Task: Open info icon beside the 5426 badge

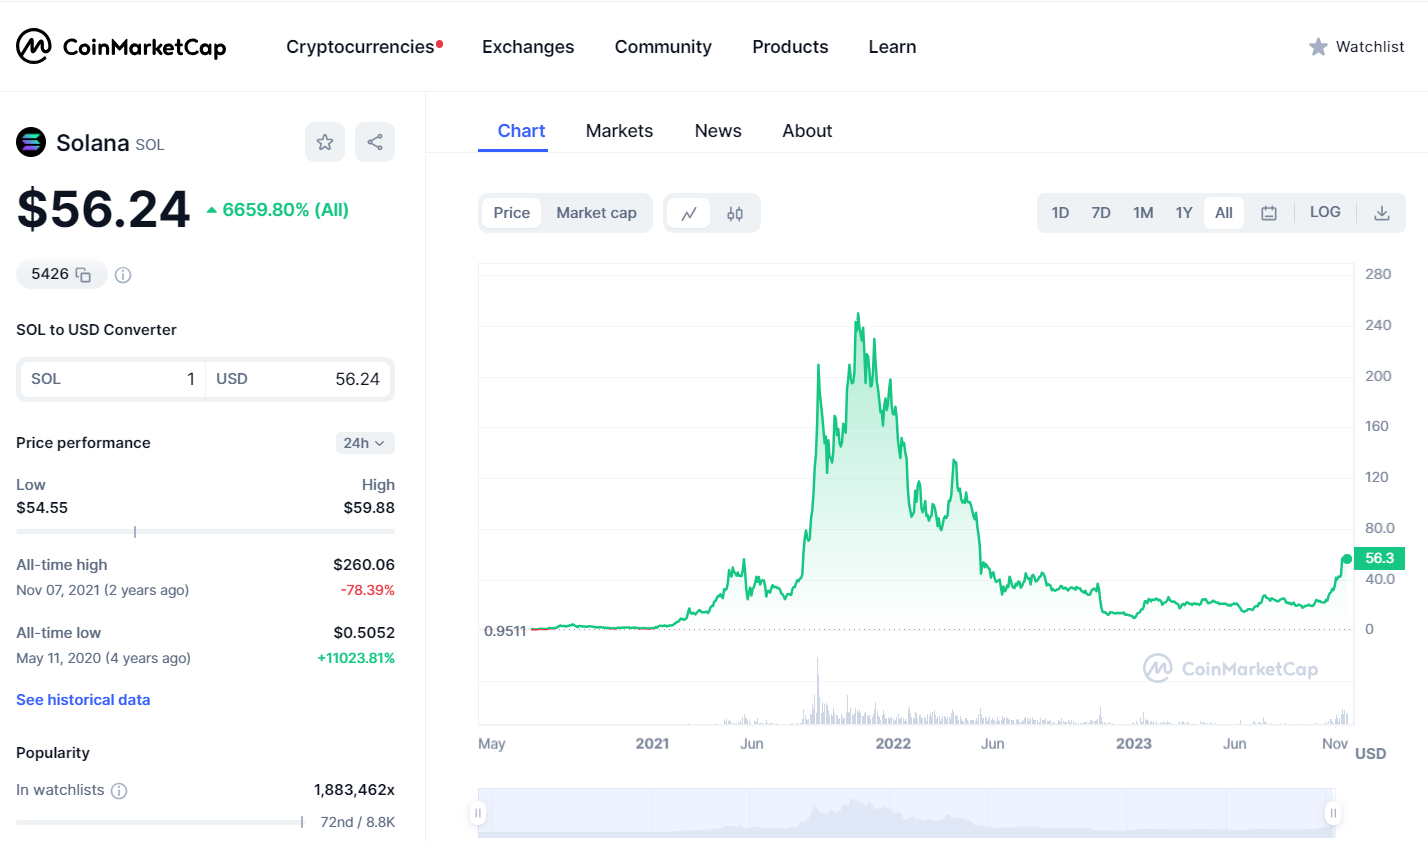Action: (x=123, y=275)
